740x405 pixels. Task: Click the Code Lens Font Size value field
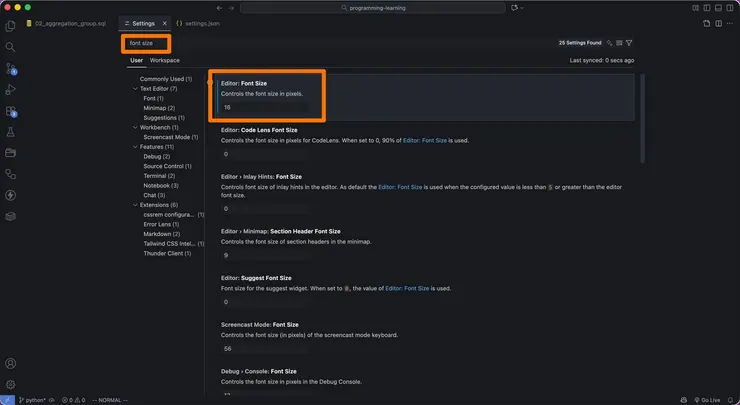click(265, 154)
